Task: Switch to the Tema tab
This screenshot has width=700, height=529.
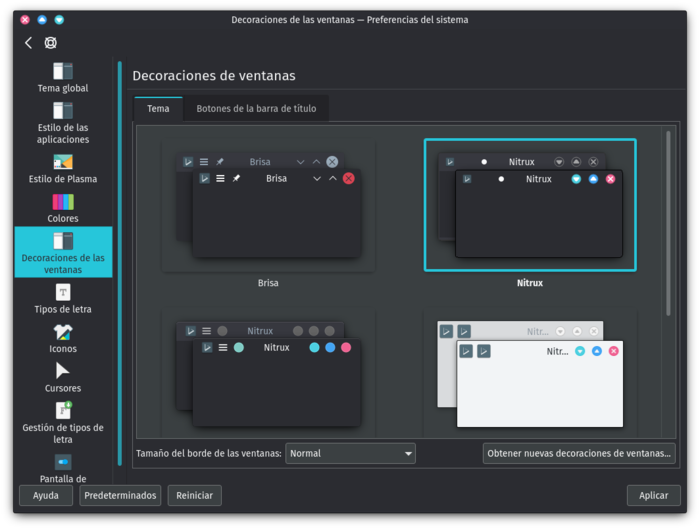Action: click(158, 108)
